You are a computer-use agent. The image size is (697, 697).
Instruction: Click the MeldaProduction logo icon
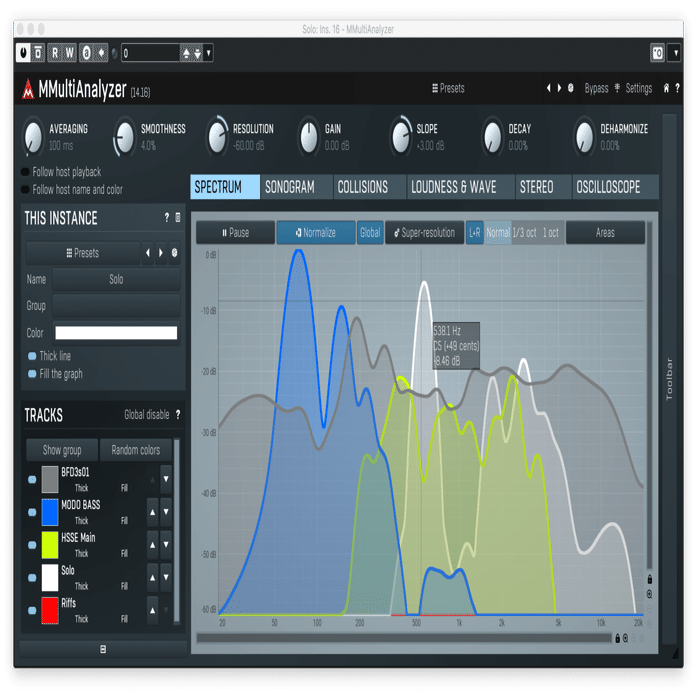(28, 89)
